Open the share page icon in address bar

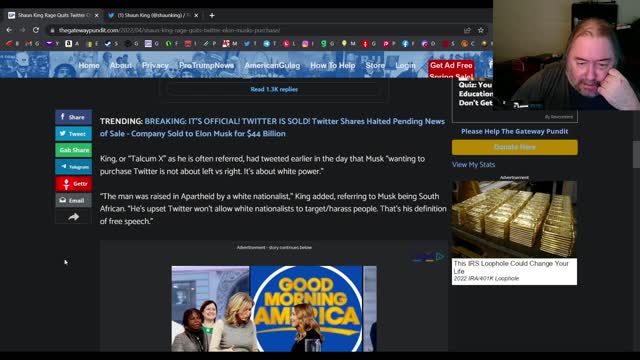click(467, 30)
